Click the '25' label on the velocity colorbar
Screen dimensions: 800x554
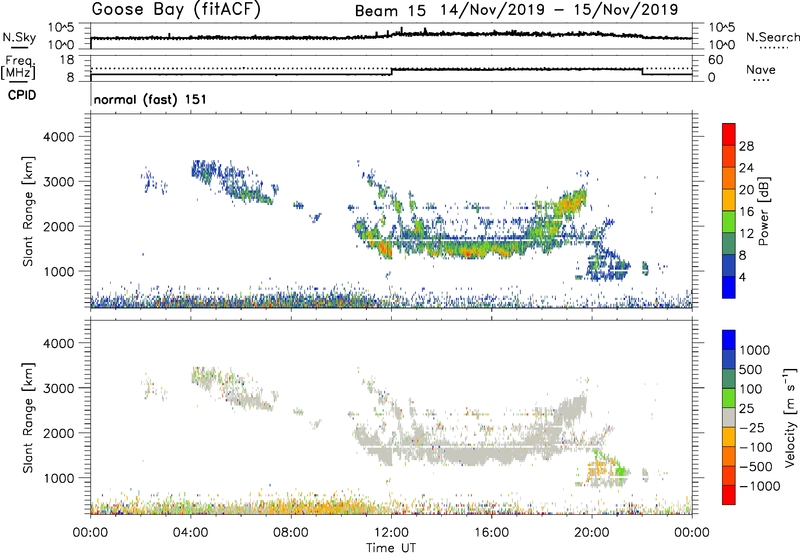tap(746, 409)
